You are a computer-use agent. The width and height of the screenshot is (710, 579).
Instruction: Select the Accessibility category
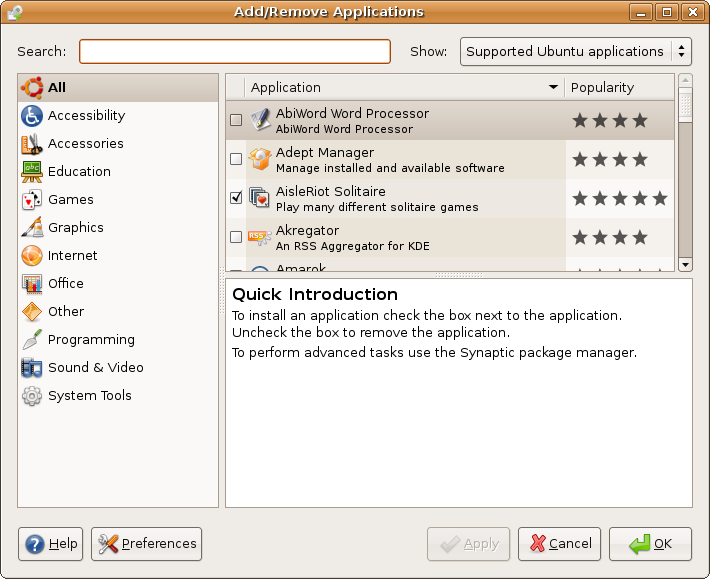(x=118, y=115)
